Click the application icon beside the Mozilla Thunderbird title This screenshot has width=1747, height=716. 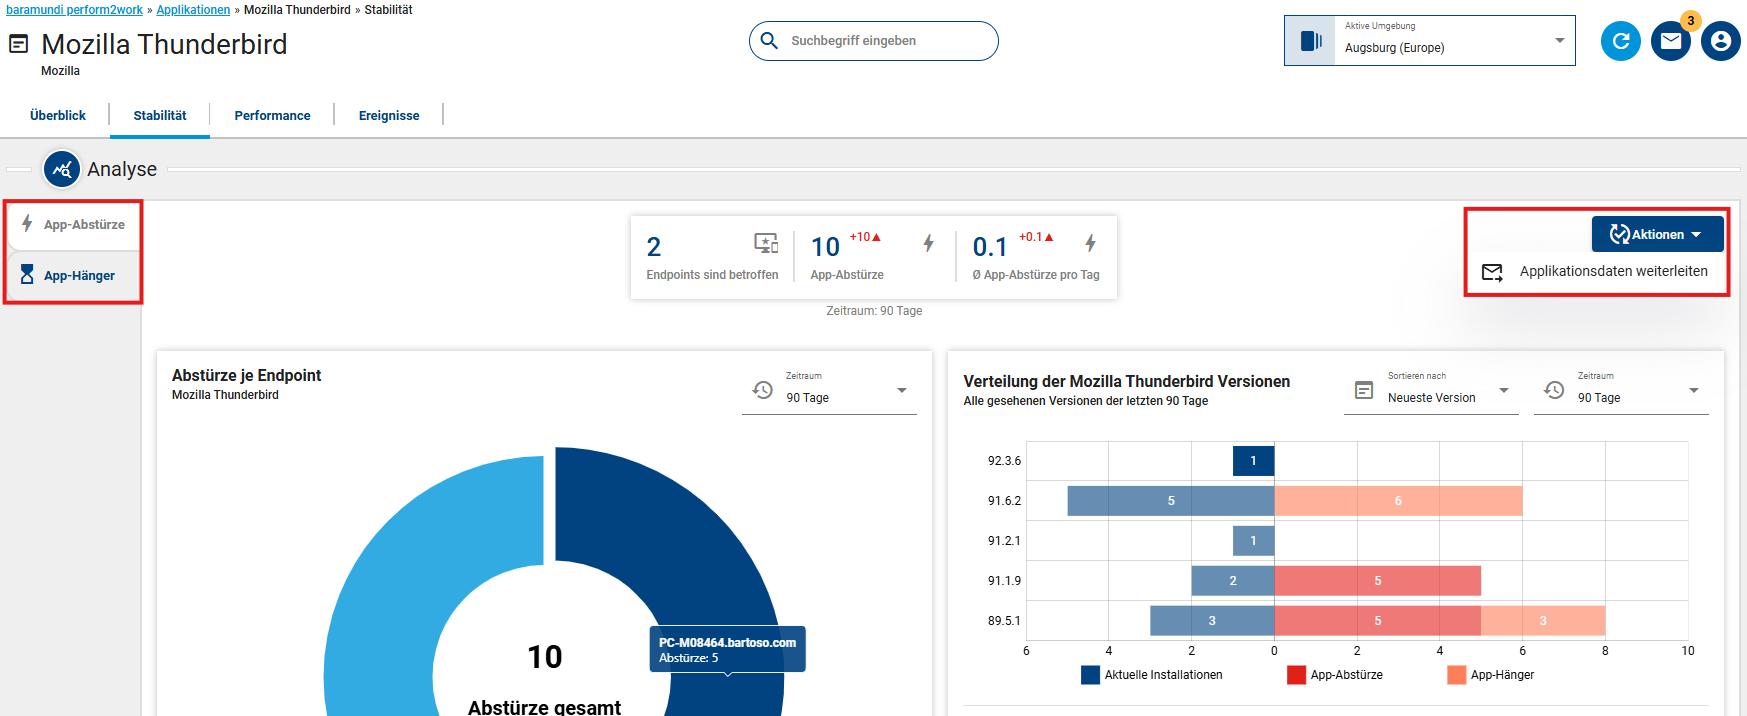pos(19,44)
